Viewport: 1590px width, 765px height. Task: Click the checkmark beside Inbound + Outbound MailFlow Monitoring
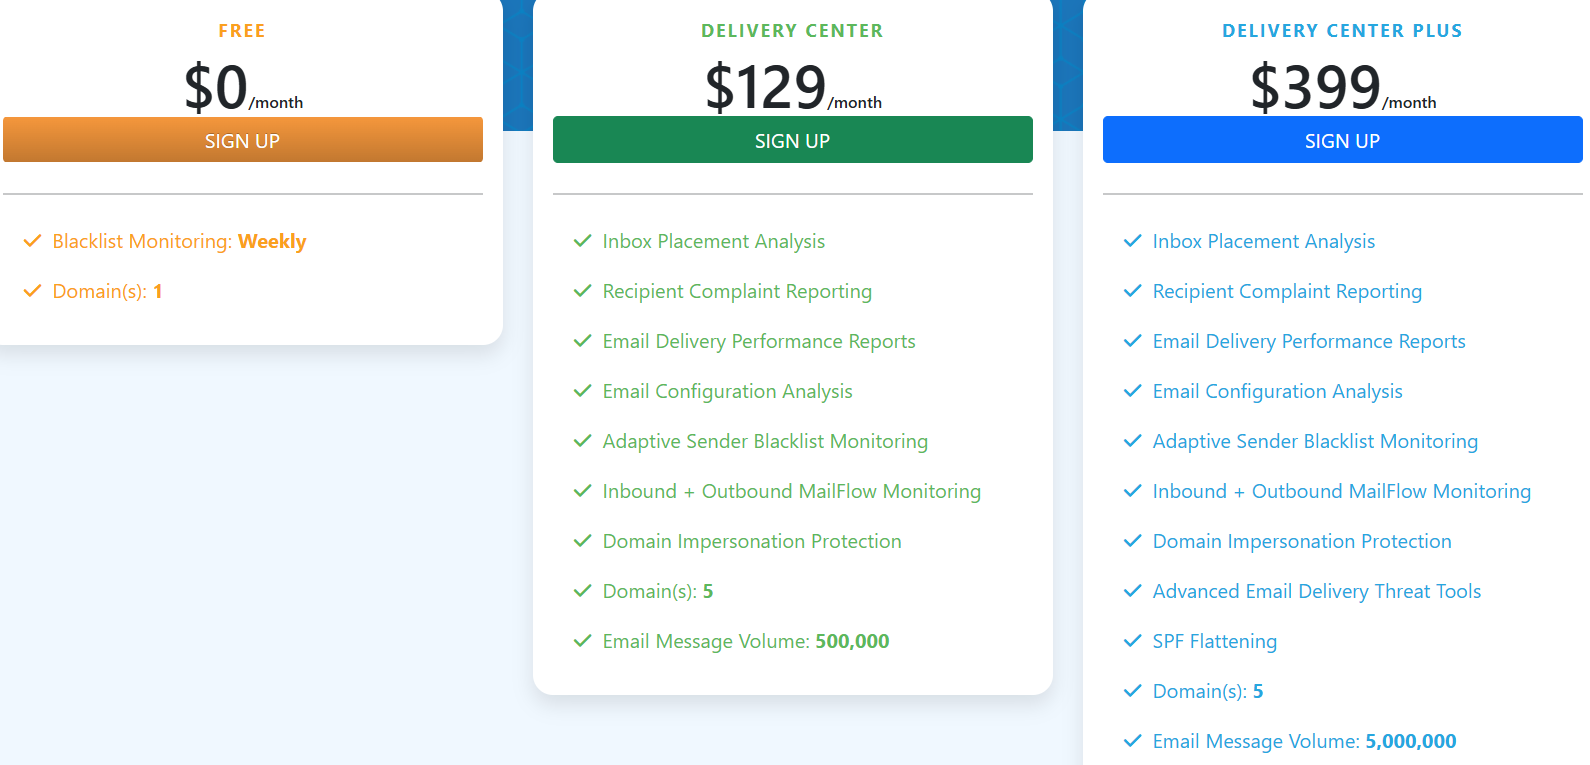tap(583, 490)
